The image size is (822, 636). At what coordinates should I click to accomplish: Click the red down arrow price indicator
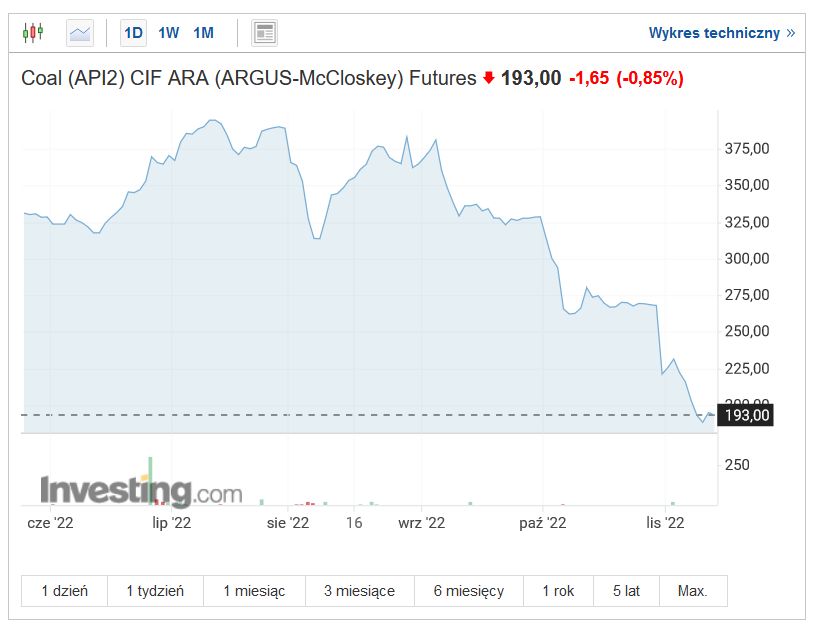tap(489, 78)
